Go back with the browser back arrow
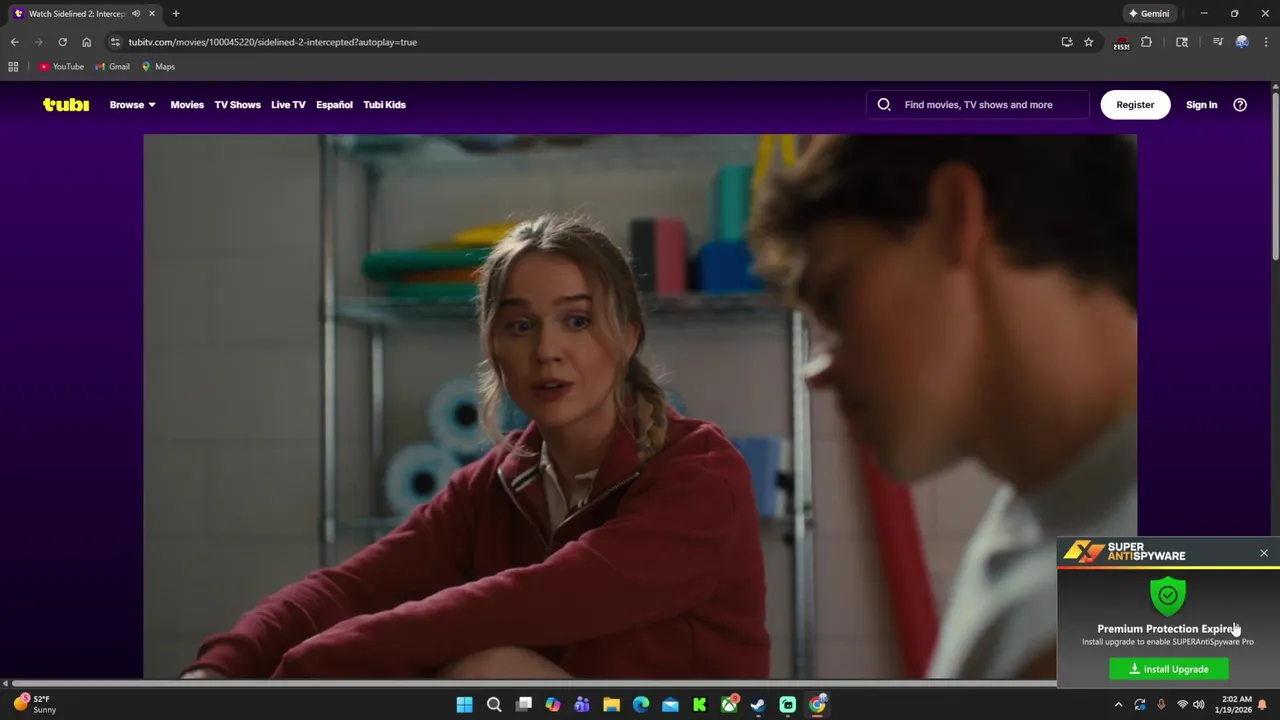1280x720 pixels. (14, 42)
